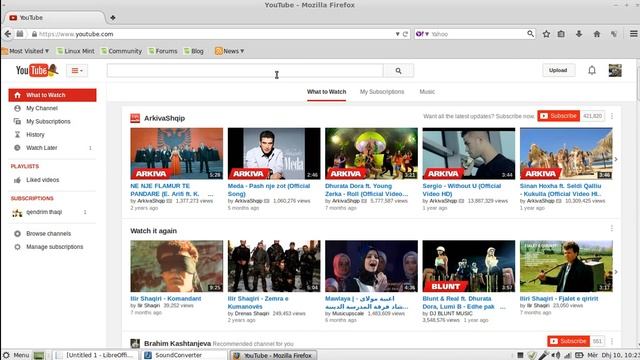The height and width of the screenshot is (360, 640).
Task: Focus the YouTube search field
Action: tap(245, 71)
